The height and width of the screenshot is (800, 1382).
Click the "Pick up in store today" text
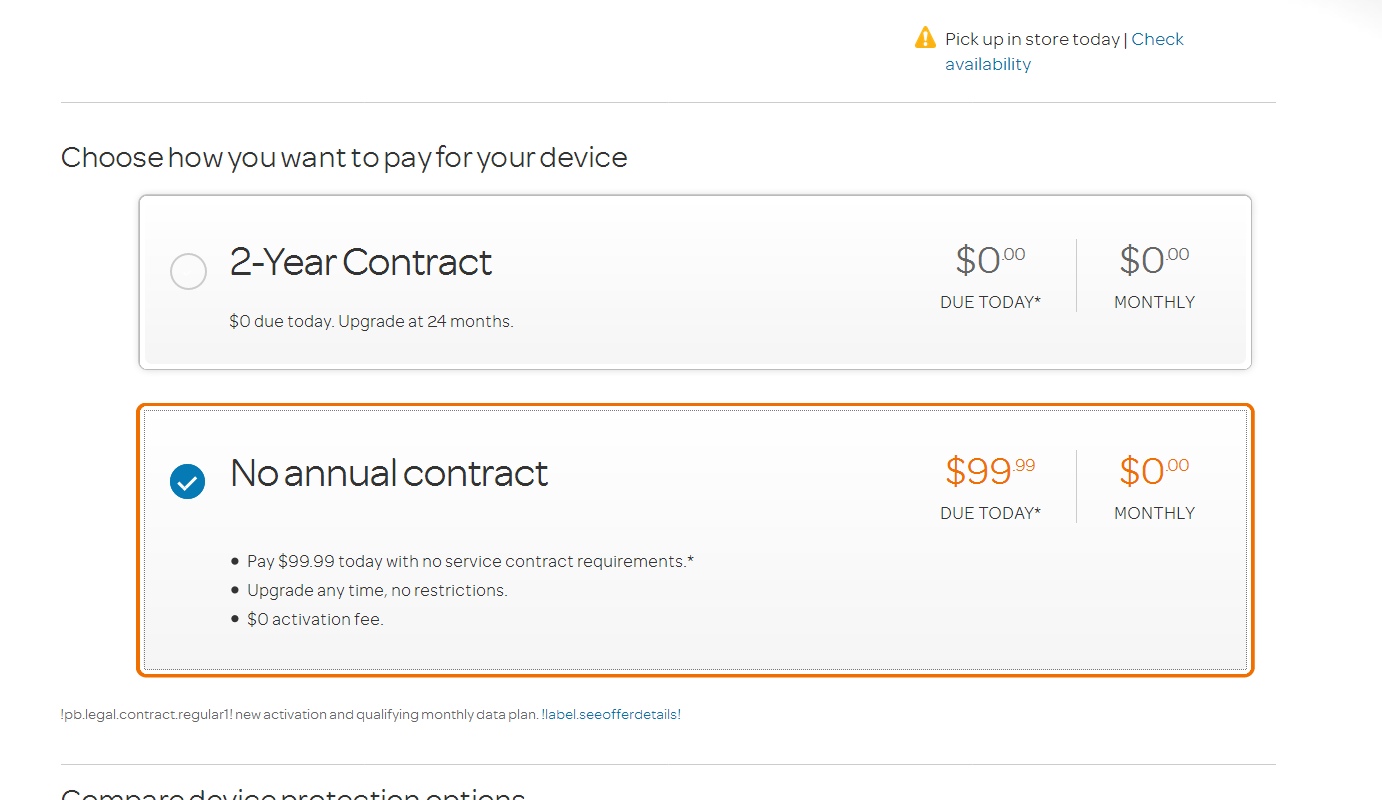(x=1032, y=39)
